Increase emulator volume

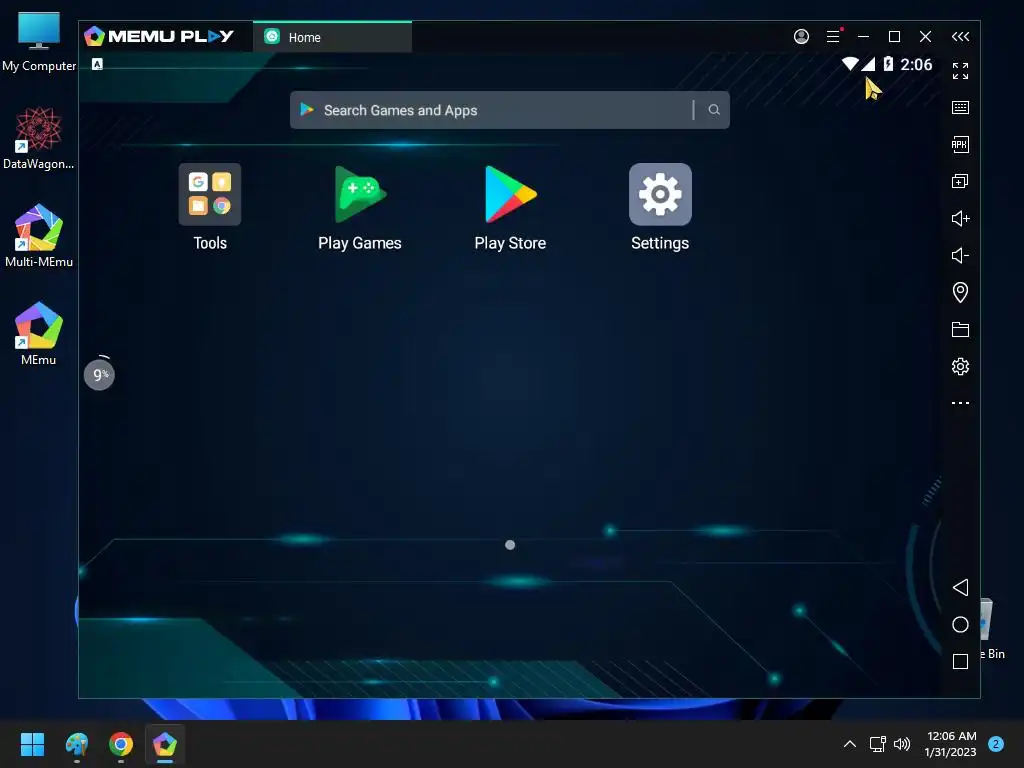point(960,218)
